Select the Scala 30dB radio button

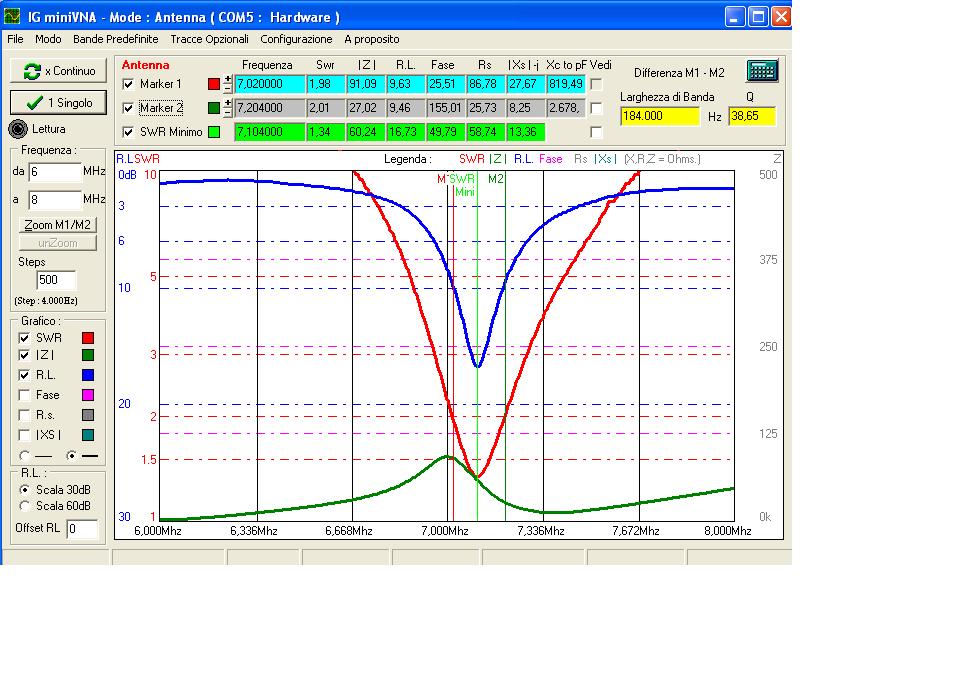[x=24, y=490]
